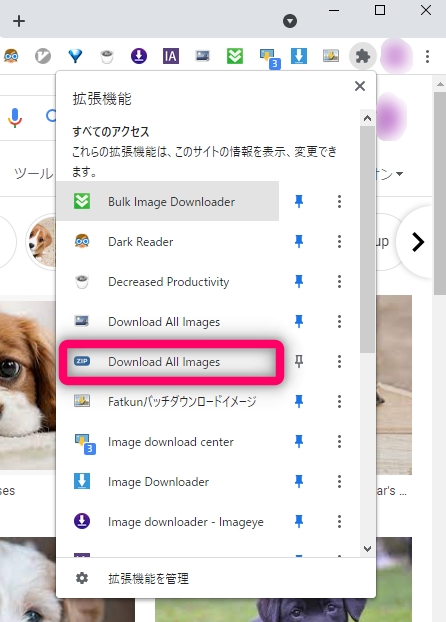Viewport: 446px width, 622px height.
Task: Unpin Bulk Image Downloader from toolbar
Action: coord(299,202)
